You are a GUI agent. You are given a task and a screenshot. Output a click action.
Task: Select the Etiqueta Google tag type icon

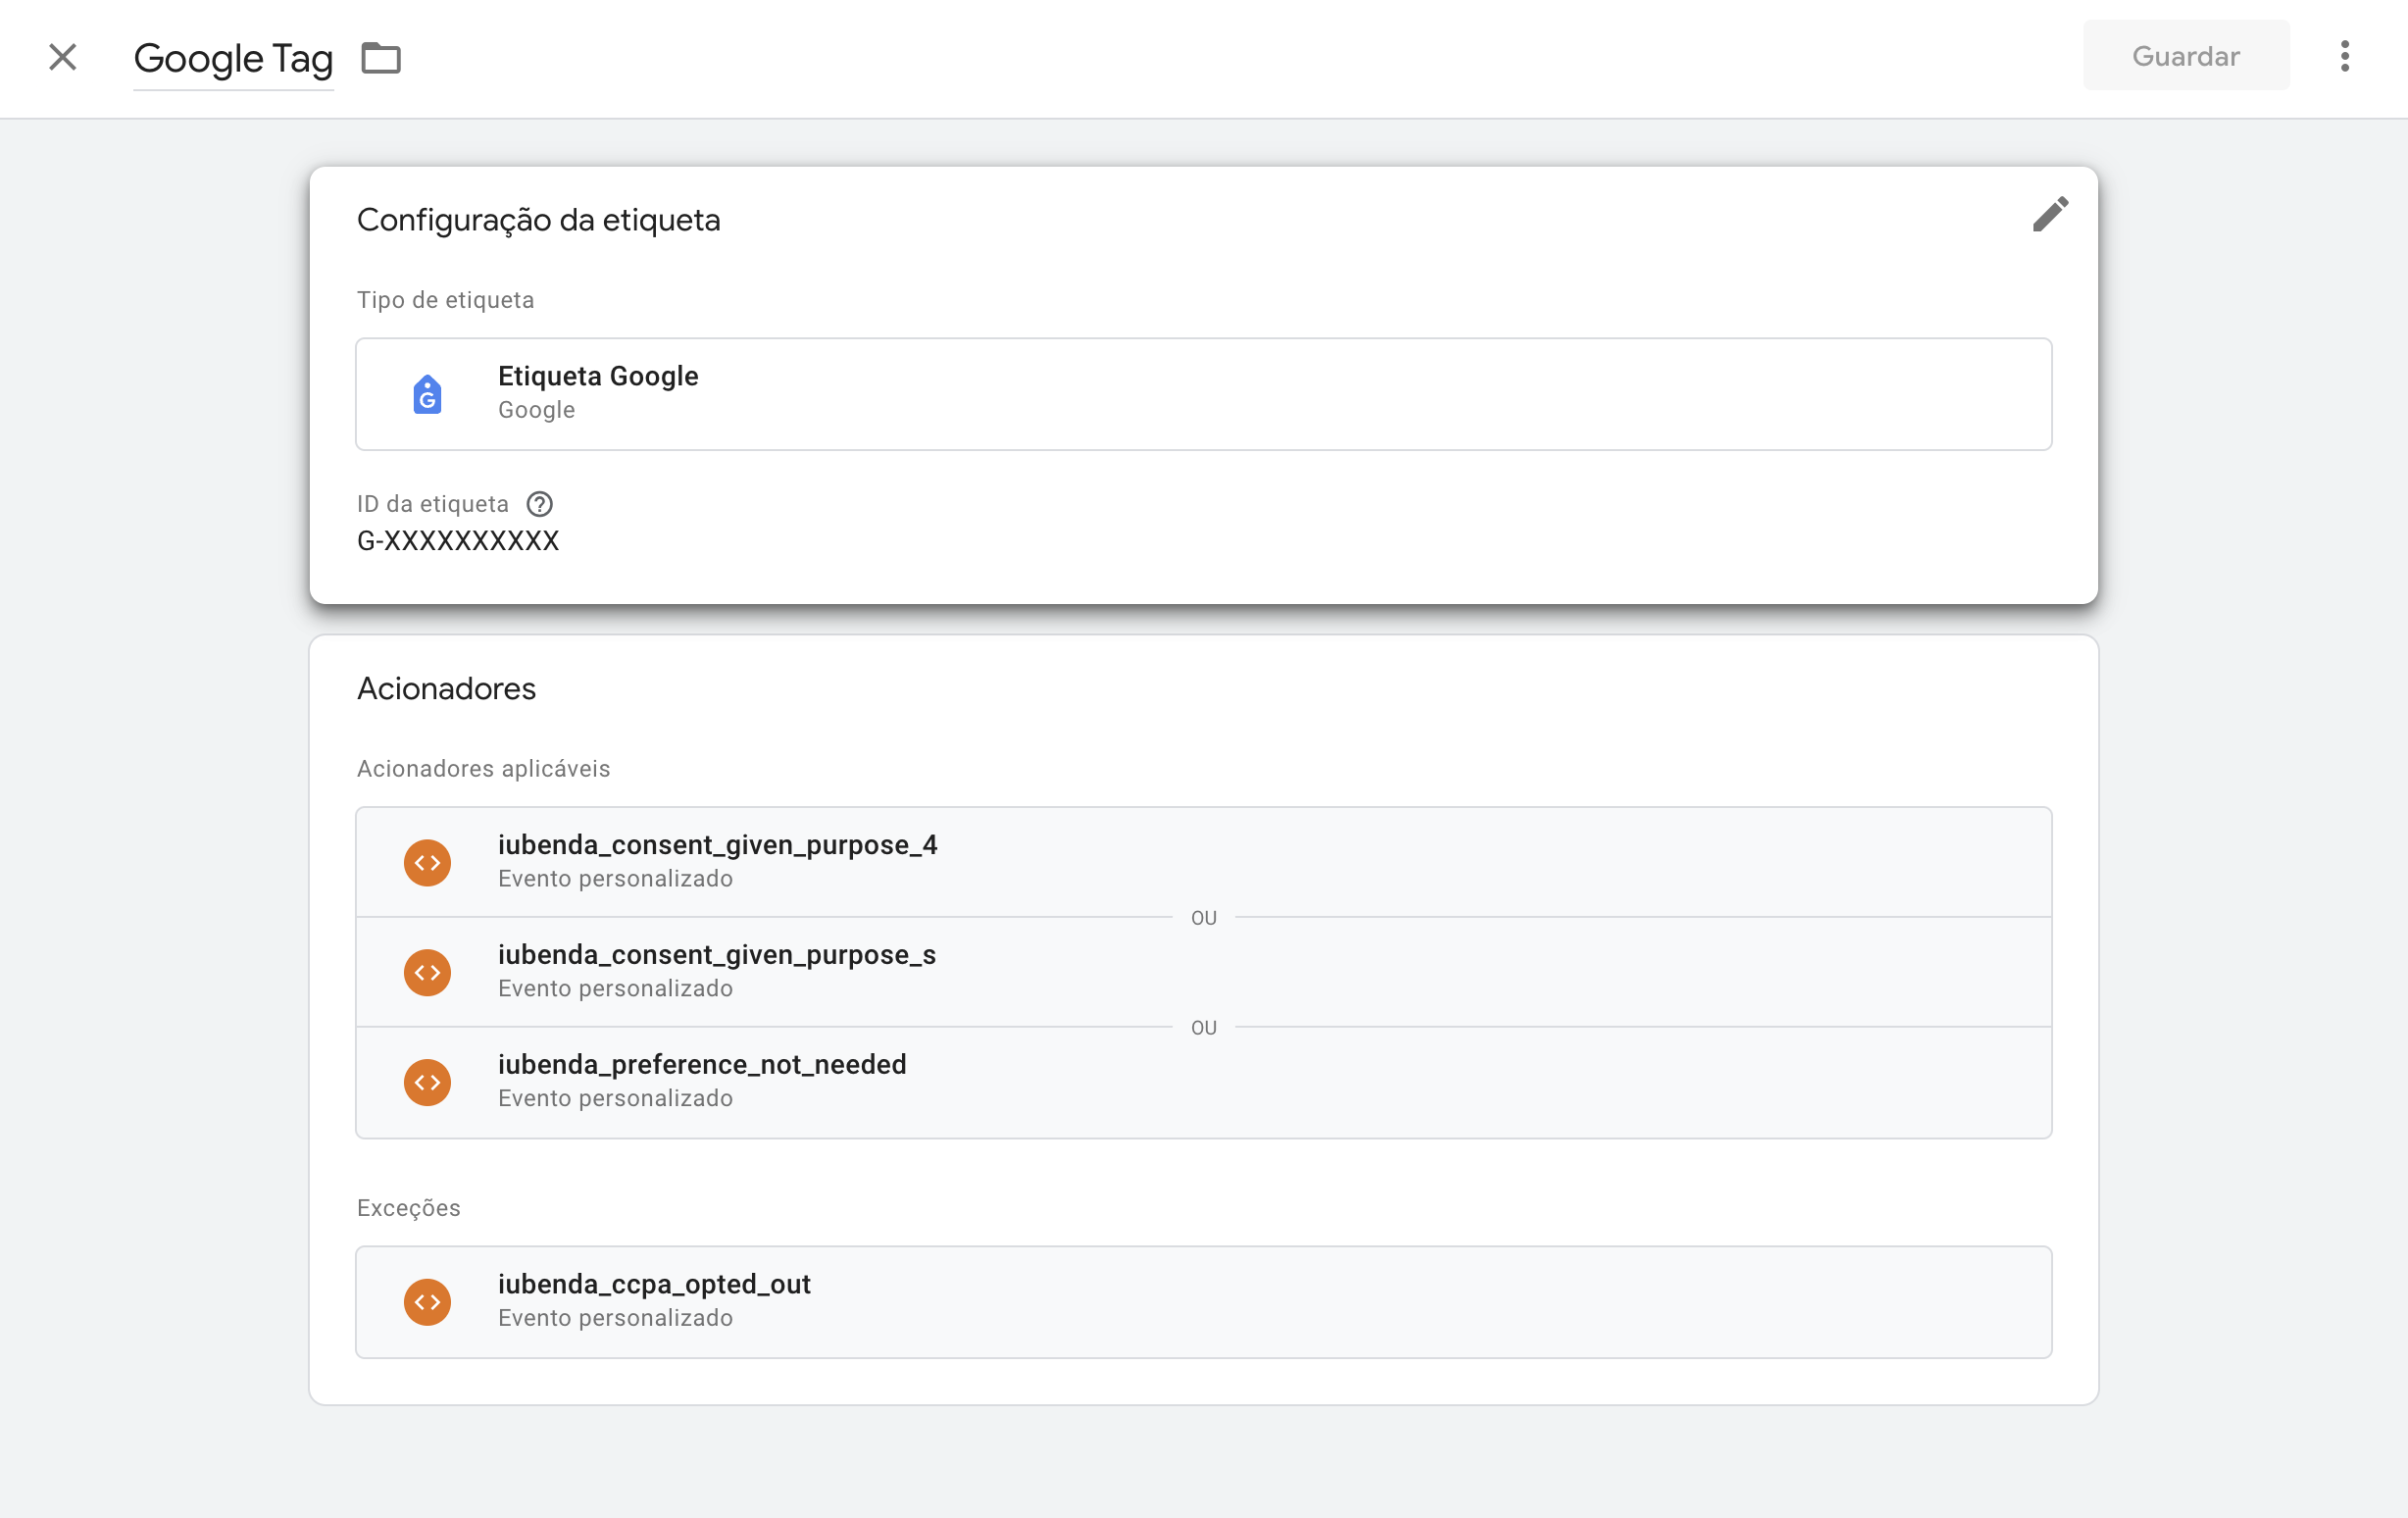click(427, 394)
